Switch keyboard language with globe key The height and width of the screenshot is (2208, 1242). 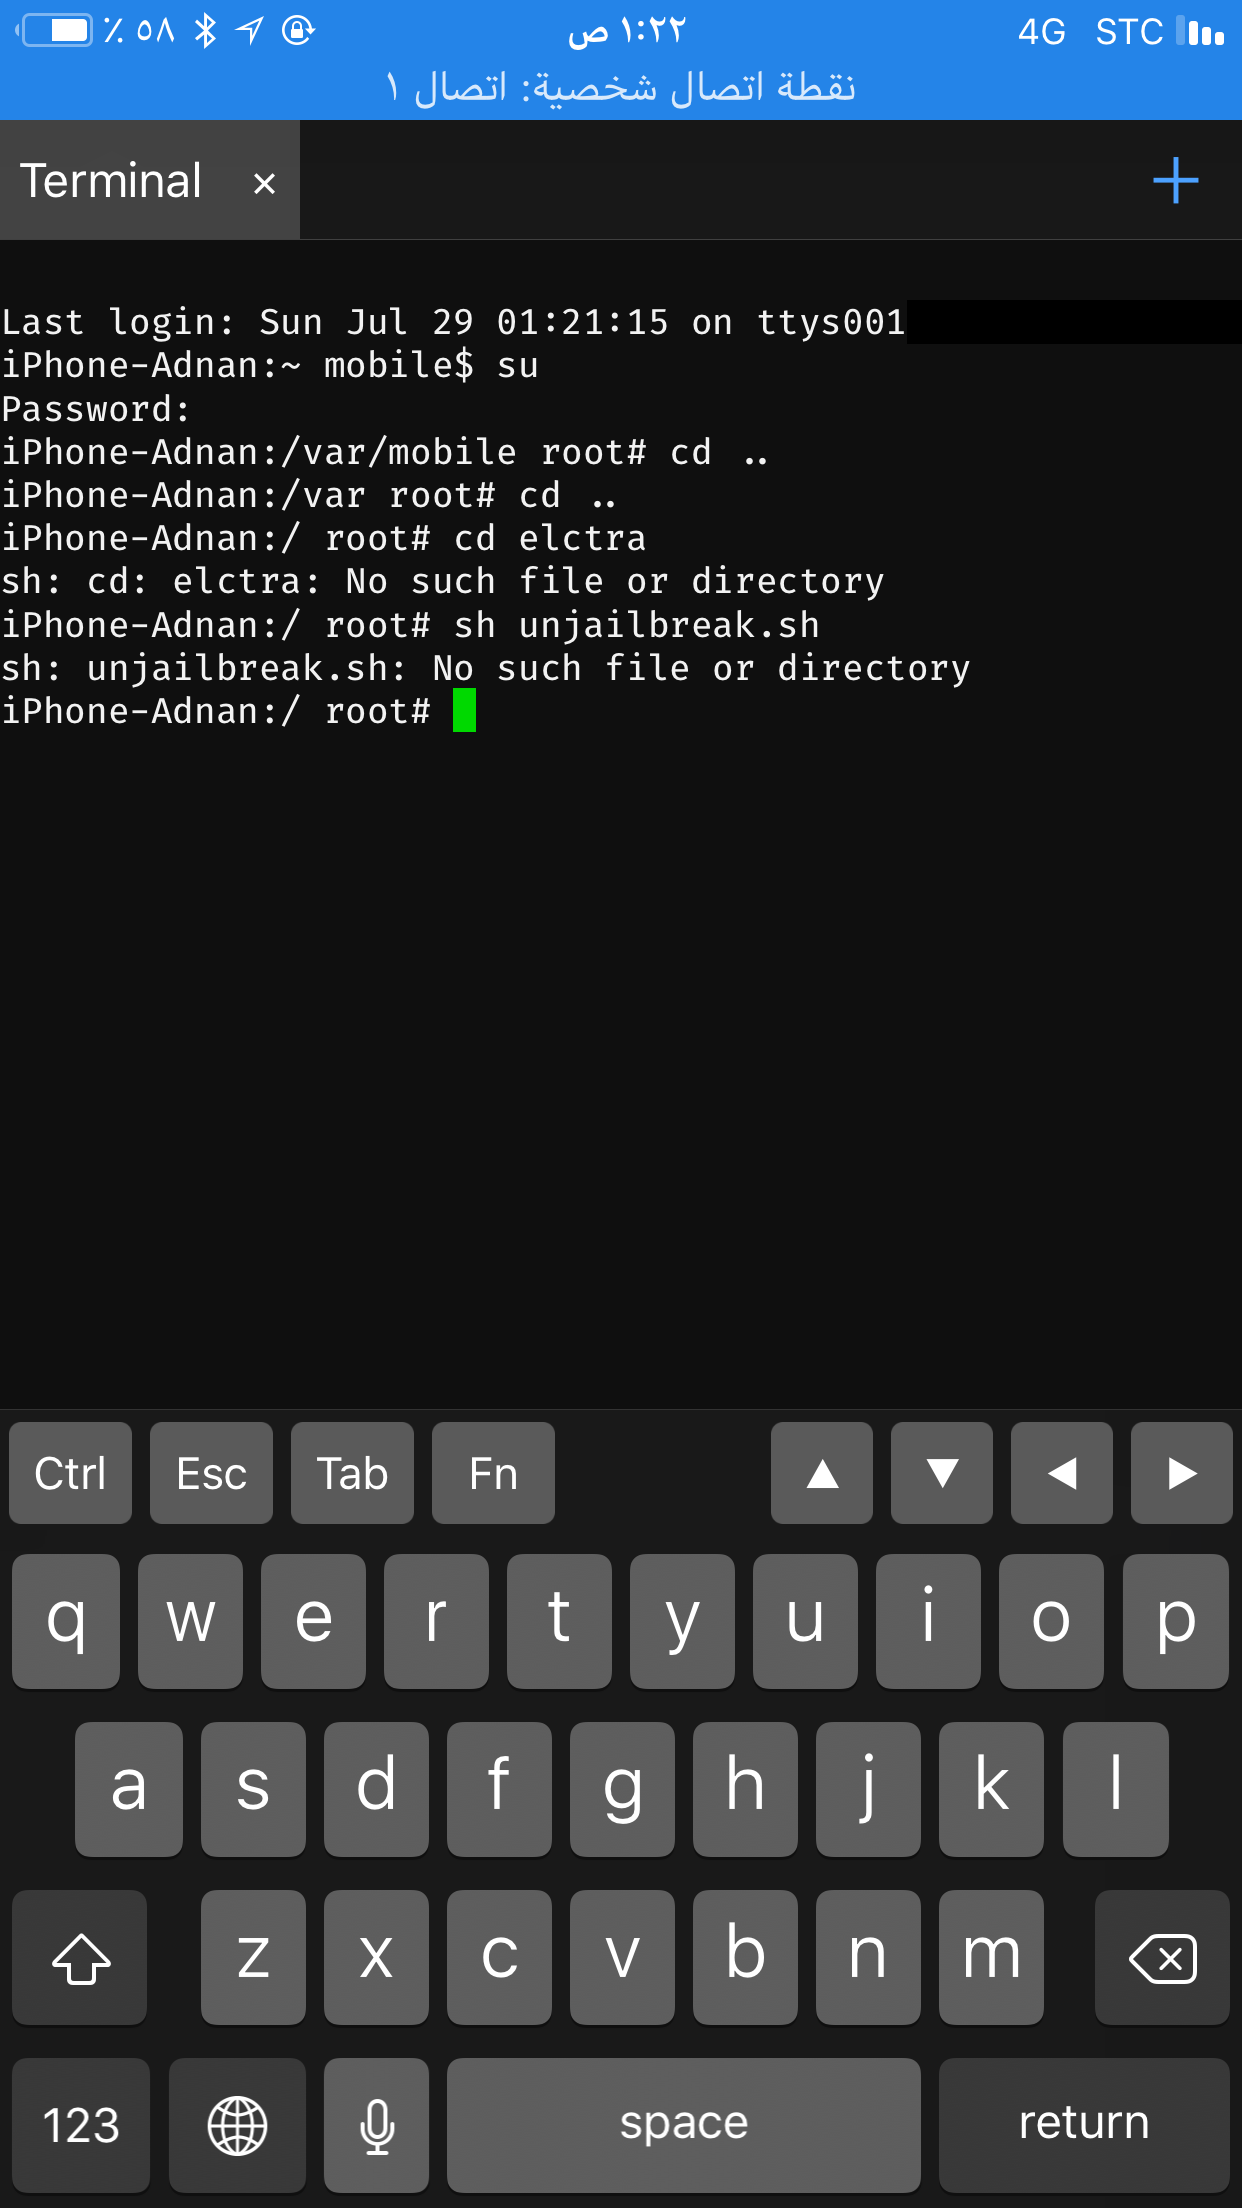[x=237, y=2125]
